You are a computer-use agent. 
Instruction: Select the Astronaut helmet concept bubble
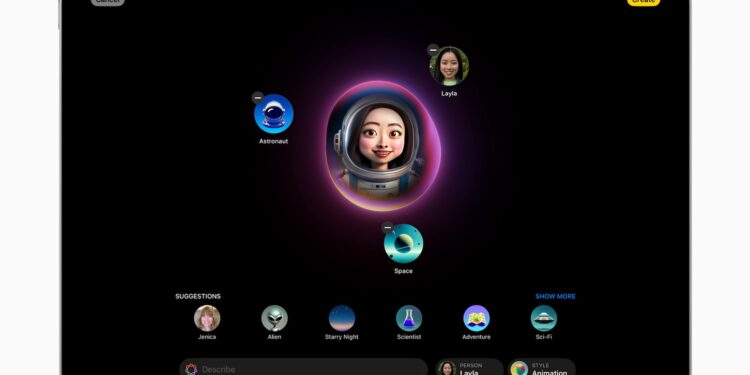274,114
